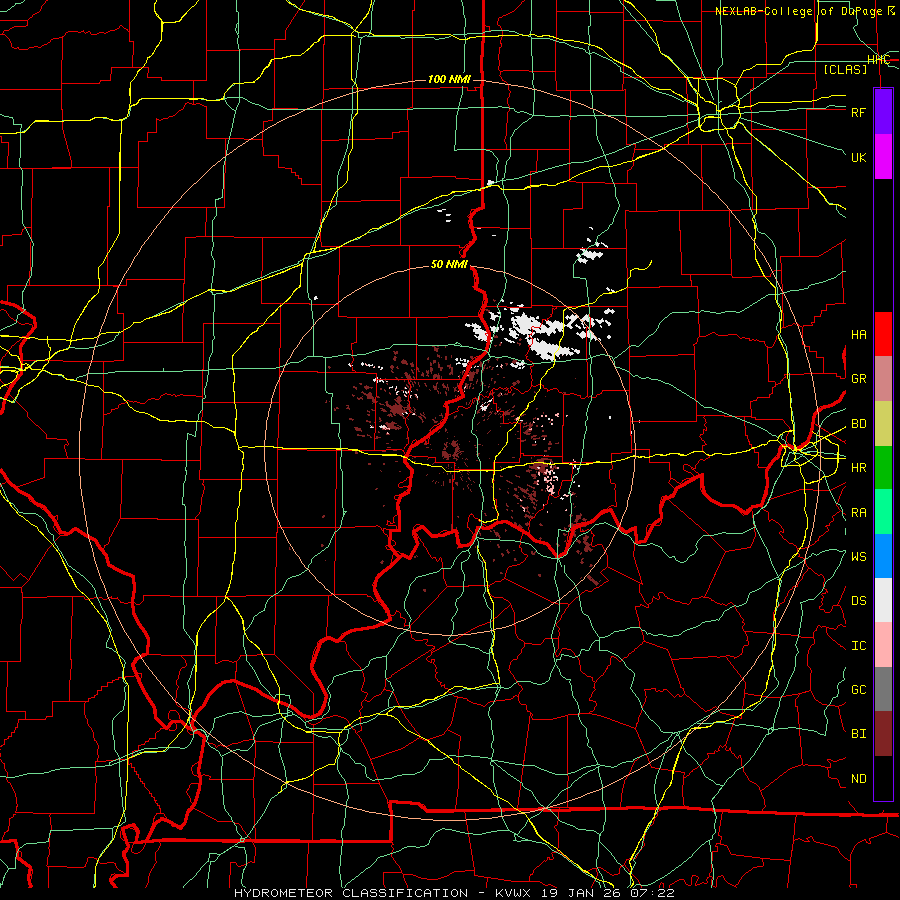Click the 100 NMI range ring label
900x900 pixels.
[x=449, y=79]
